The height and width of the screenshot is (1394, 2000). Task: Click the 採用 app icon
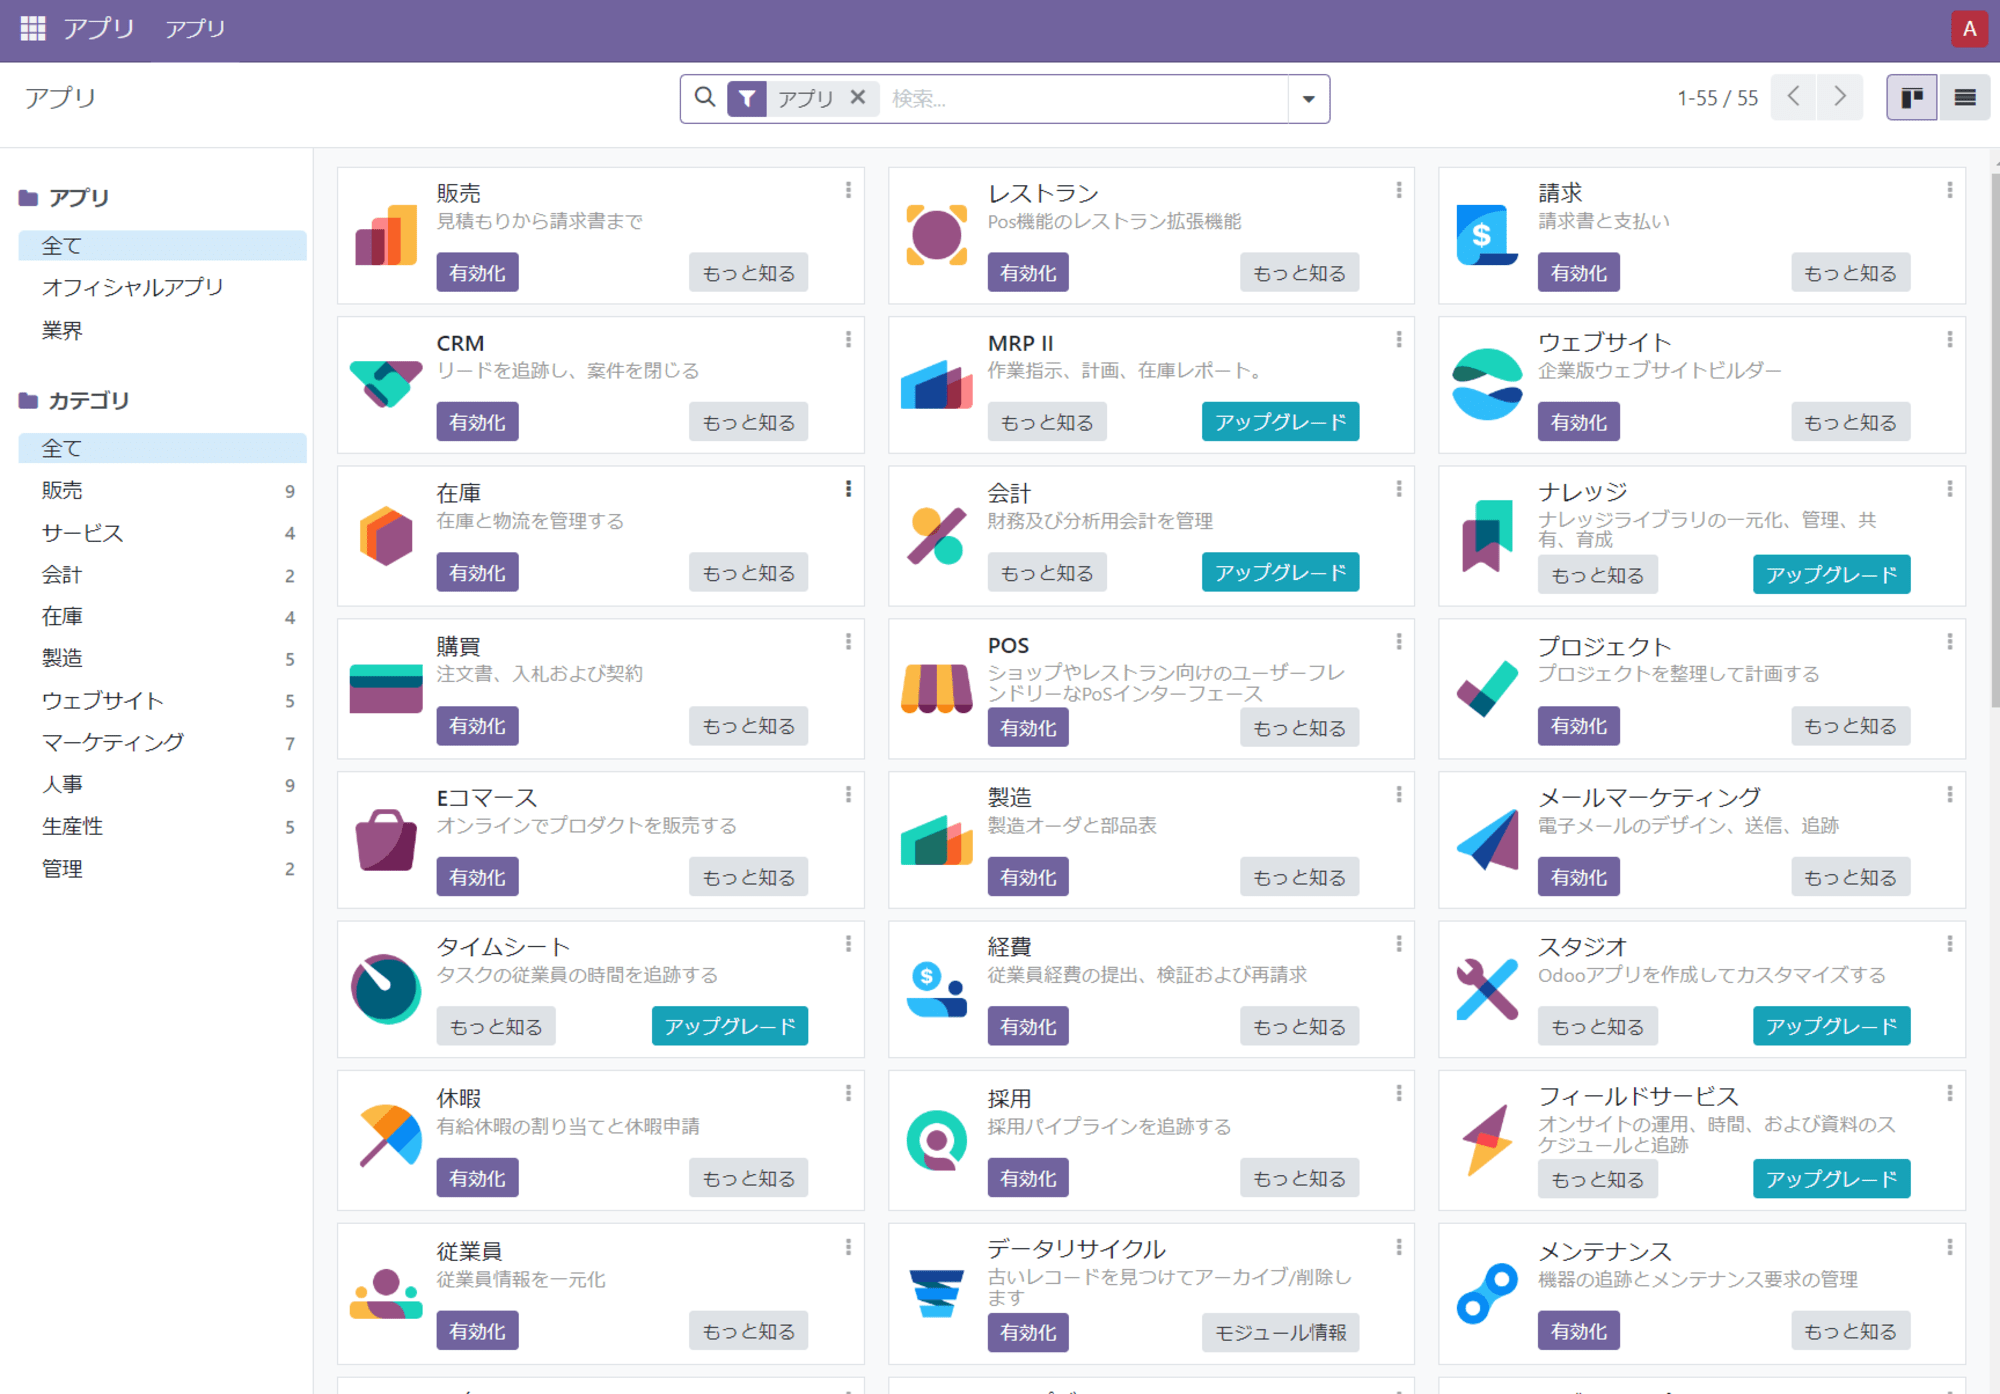[x=936, y=1140]
